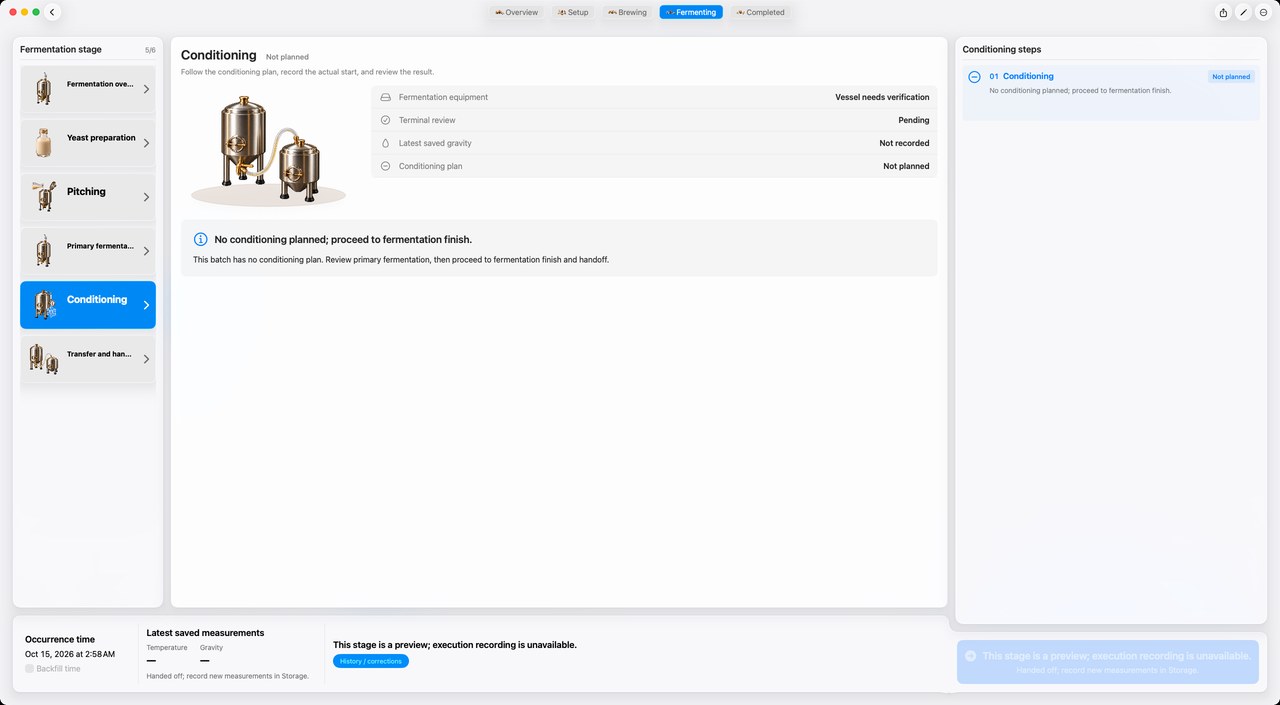Expand Fermentation overview with its chevron
The image size is (1280, 705).
146,89
